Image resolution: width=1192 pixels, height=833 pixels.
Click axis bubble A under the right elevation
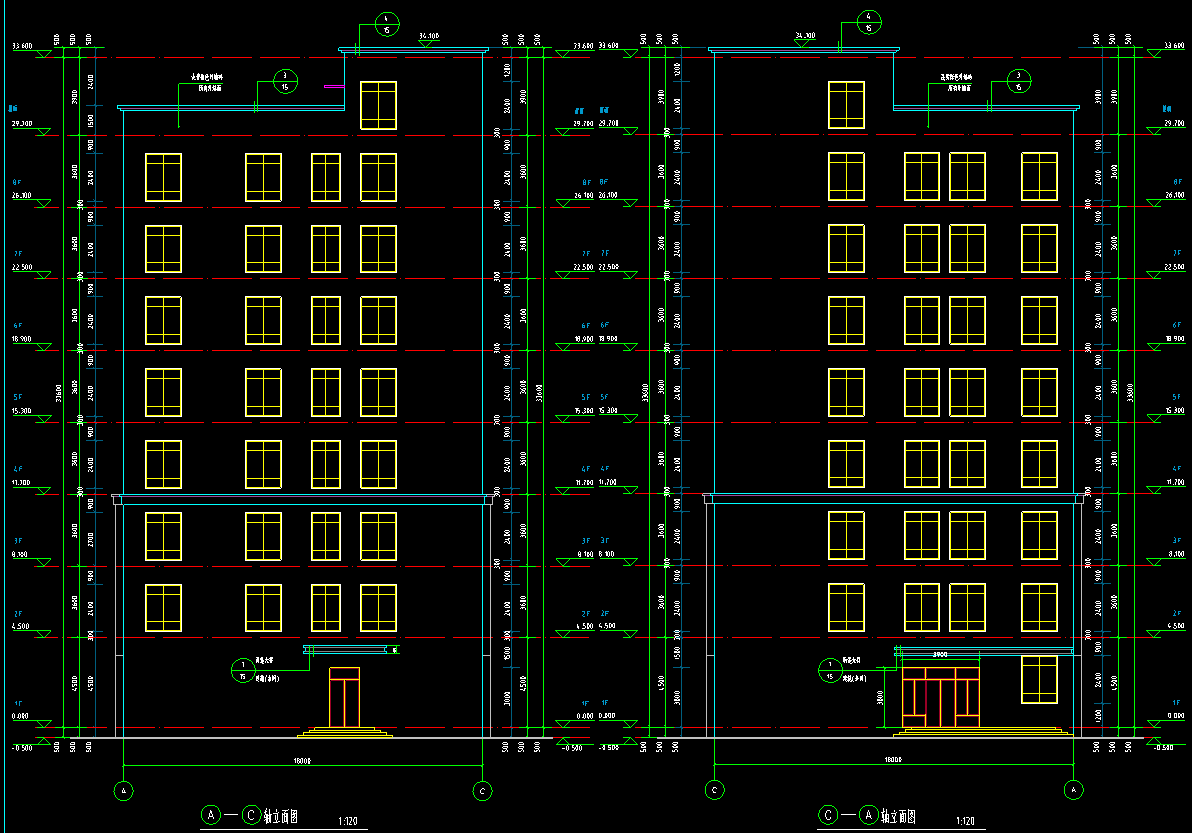pyautogui.click(x=1073, y=790)
